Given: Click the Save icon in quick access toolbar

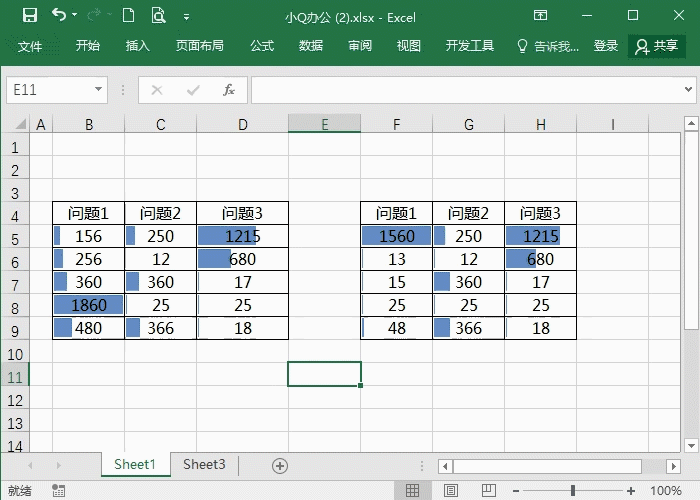Looking at the screenshot, I should pos(30,16).
